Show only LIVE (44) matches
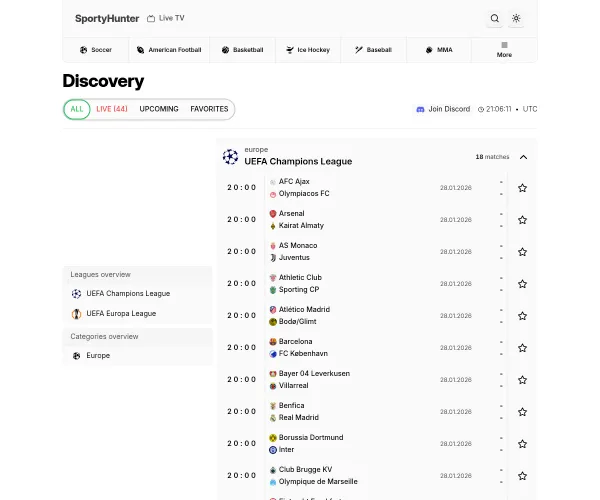 point(112,109)
